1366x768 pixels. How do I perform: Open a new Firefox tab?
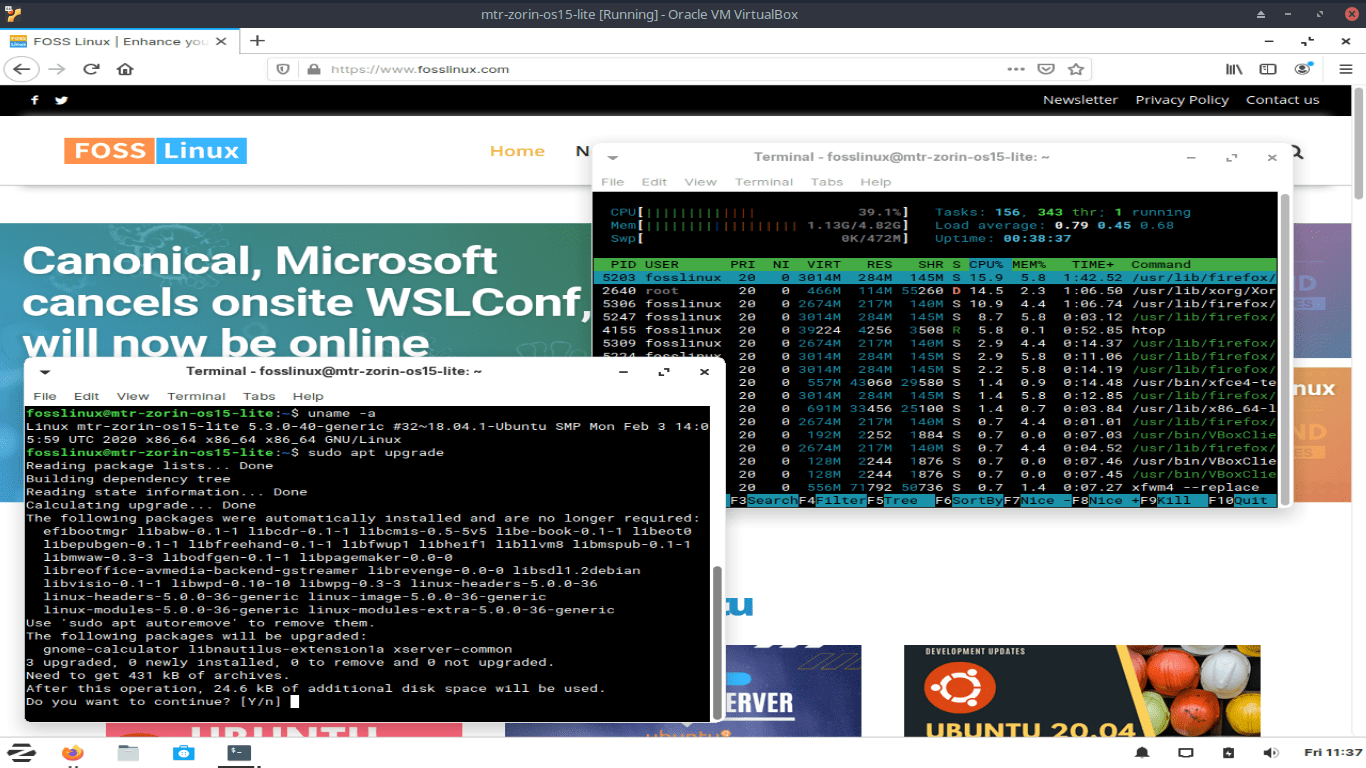(257, 41)
